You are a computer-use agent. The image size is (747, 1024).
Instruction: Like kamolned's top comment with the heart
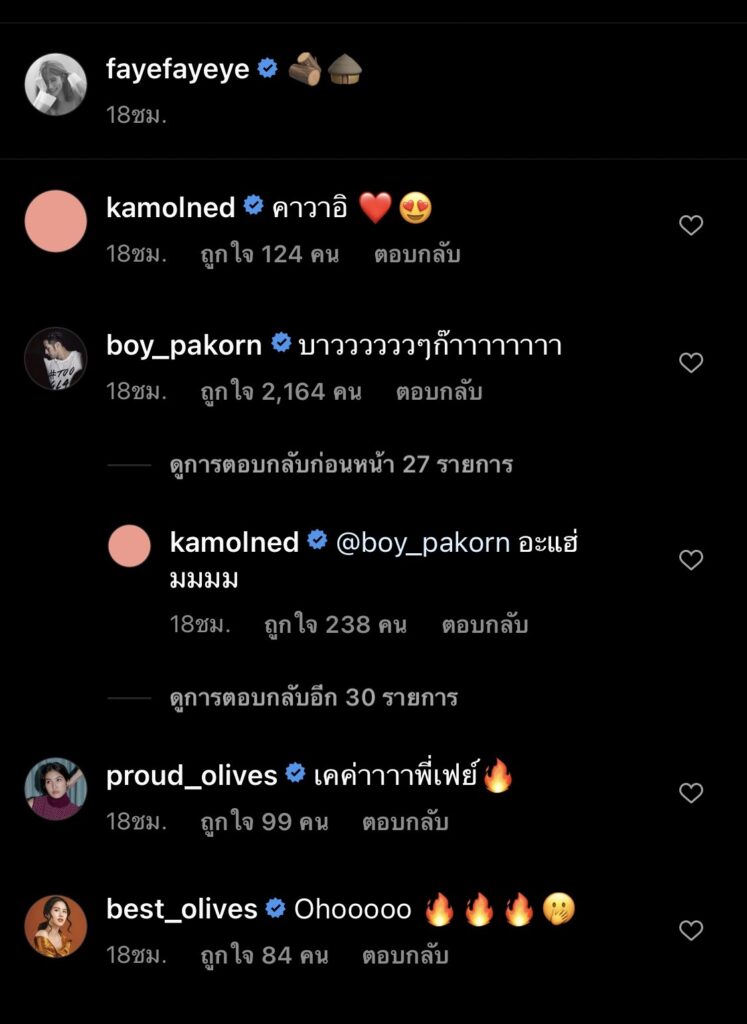pos(691,226)
